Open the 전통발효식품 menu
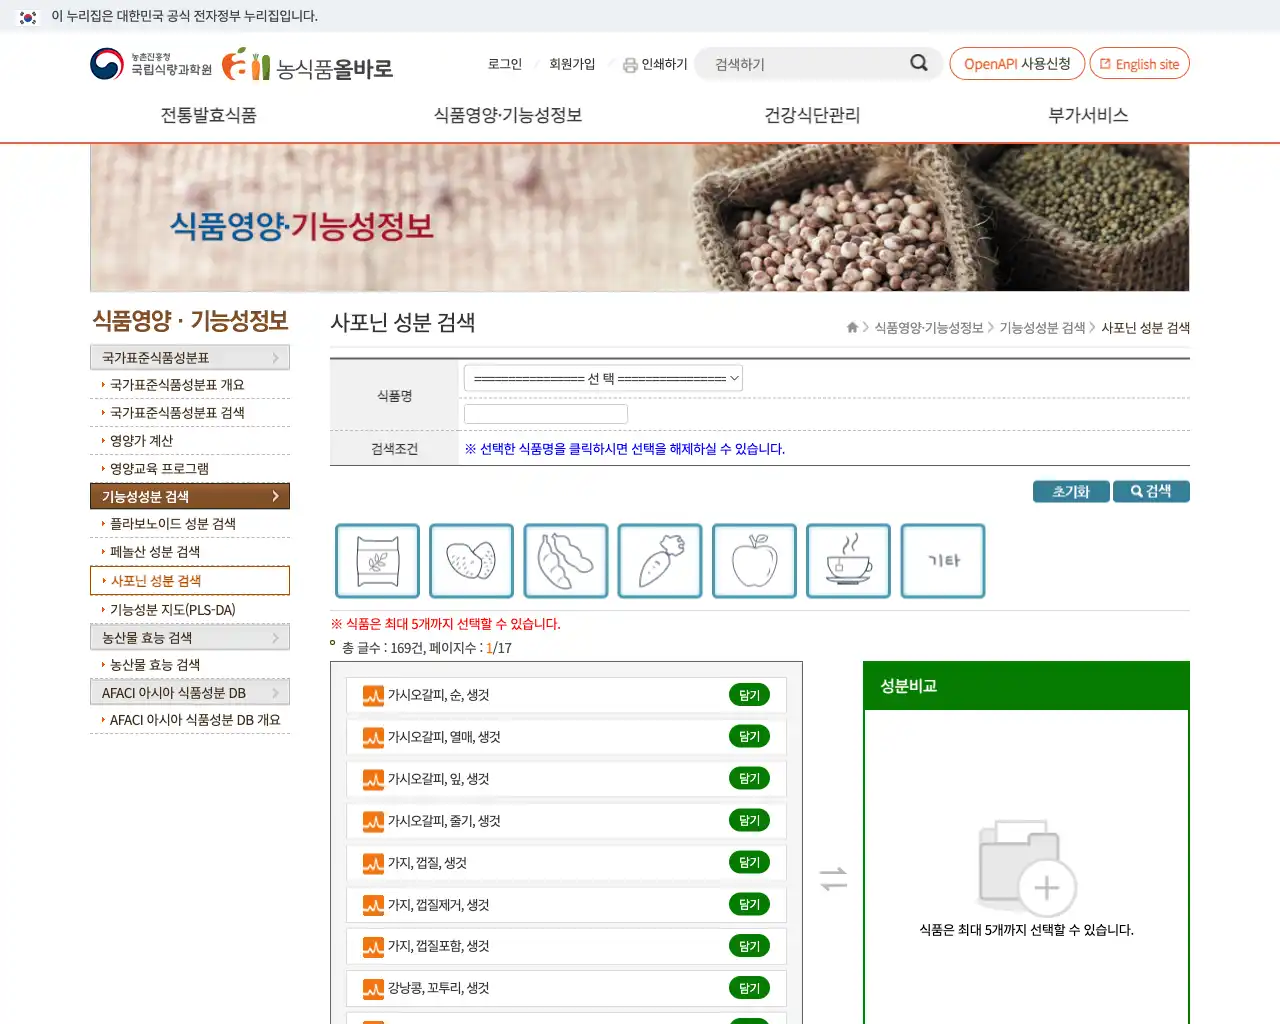 pos(207,115)
